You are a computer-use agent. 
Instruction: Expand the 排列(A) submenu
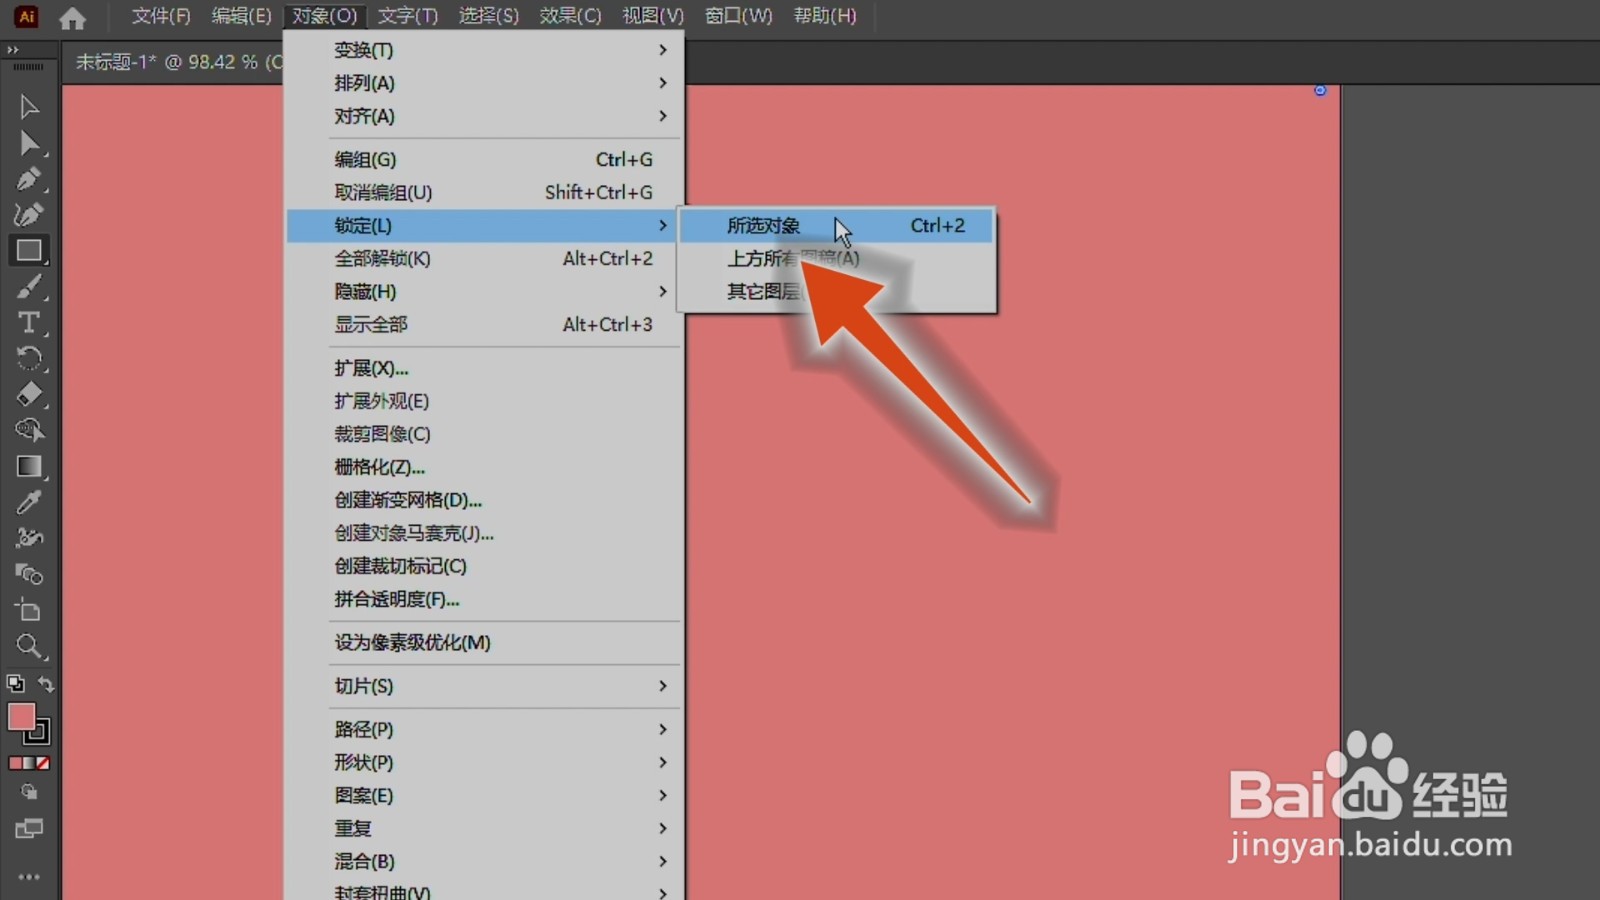(x=485, y=83)
